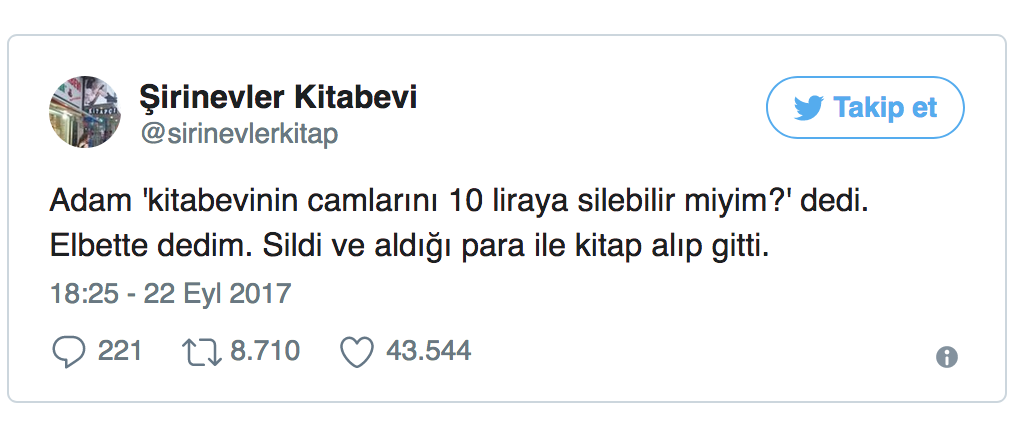This screenshot has height=428, width=1024.
Task: Follow the account with Takip et
Action: click(x=864, y=107)
